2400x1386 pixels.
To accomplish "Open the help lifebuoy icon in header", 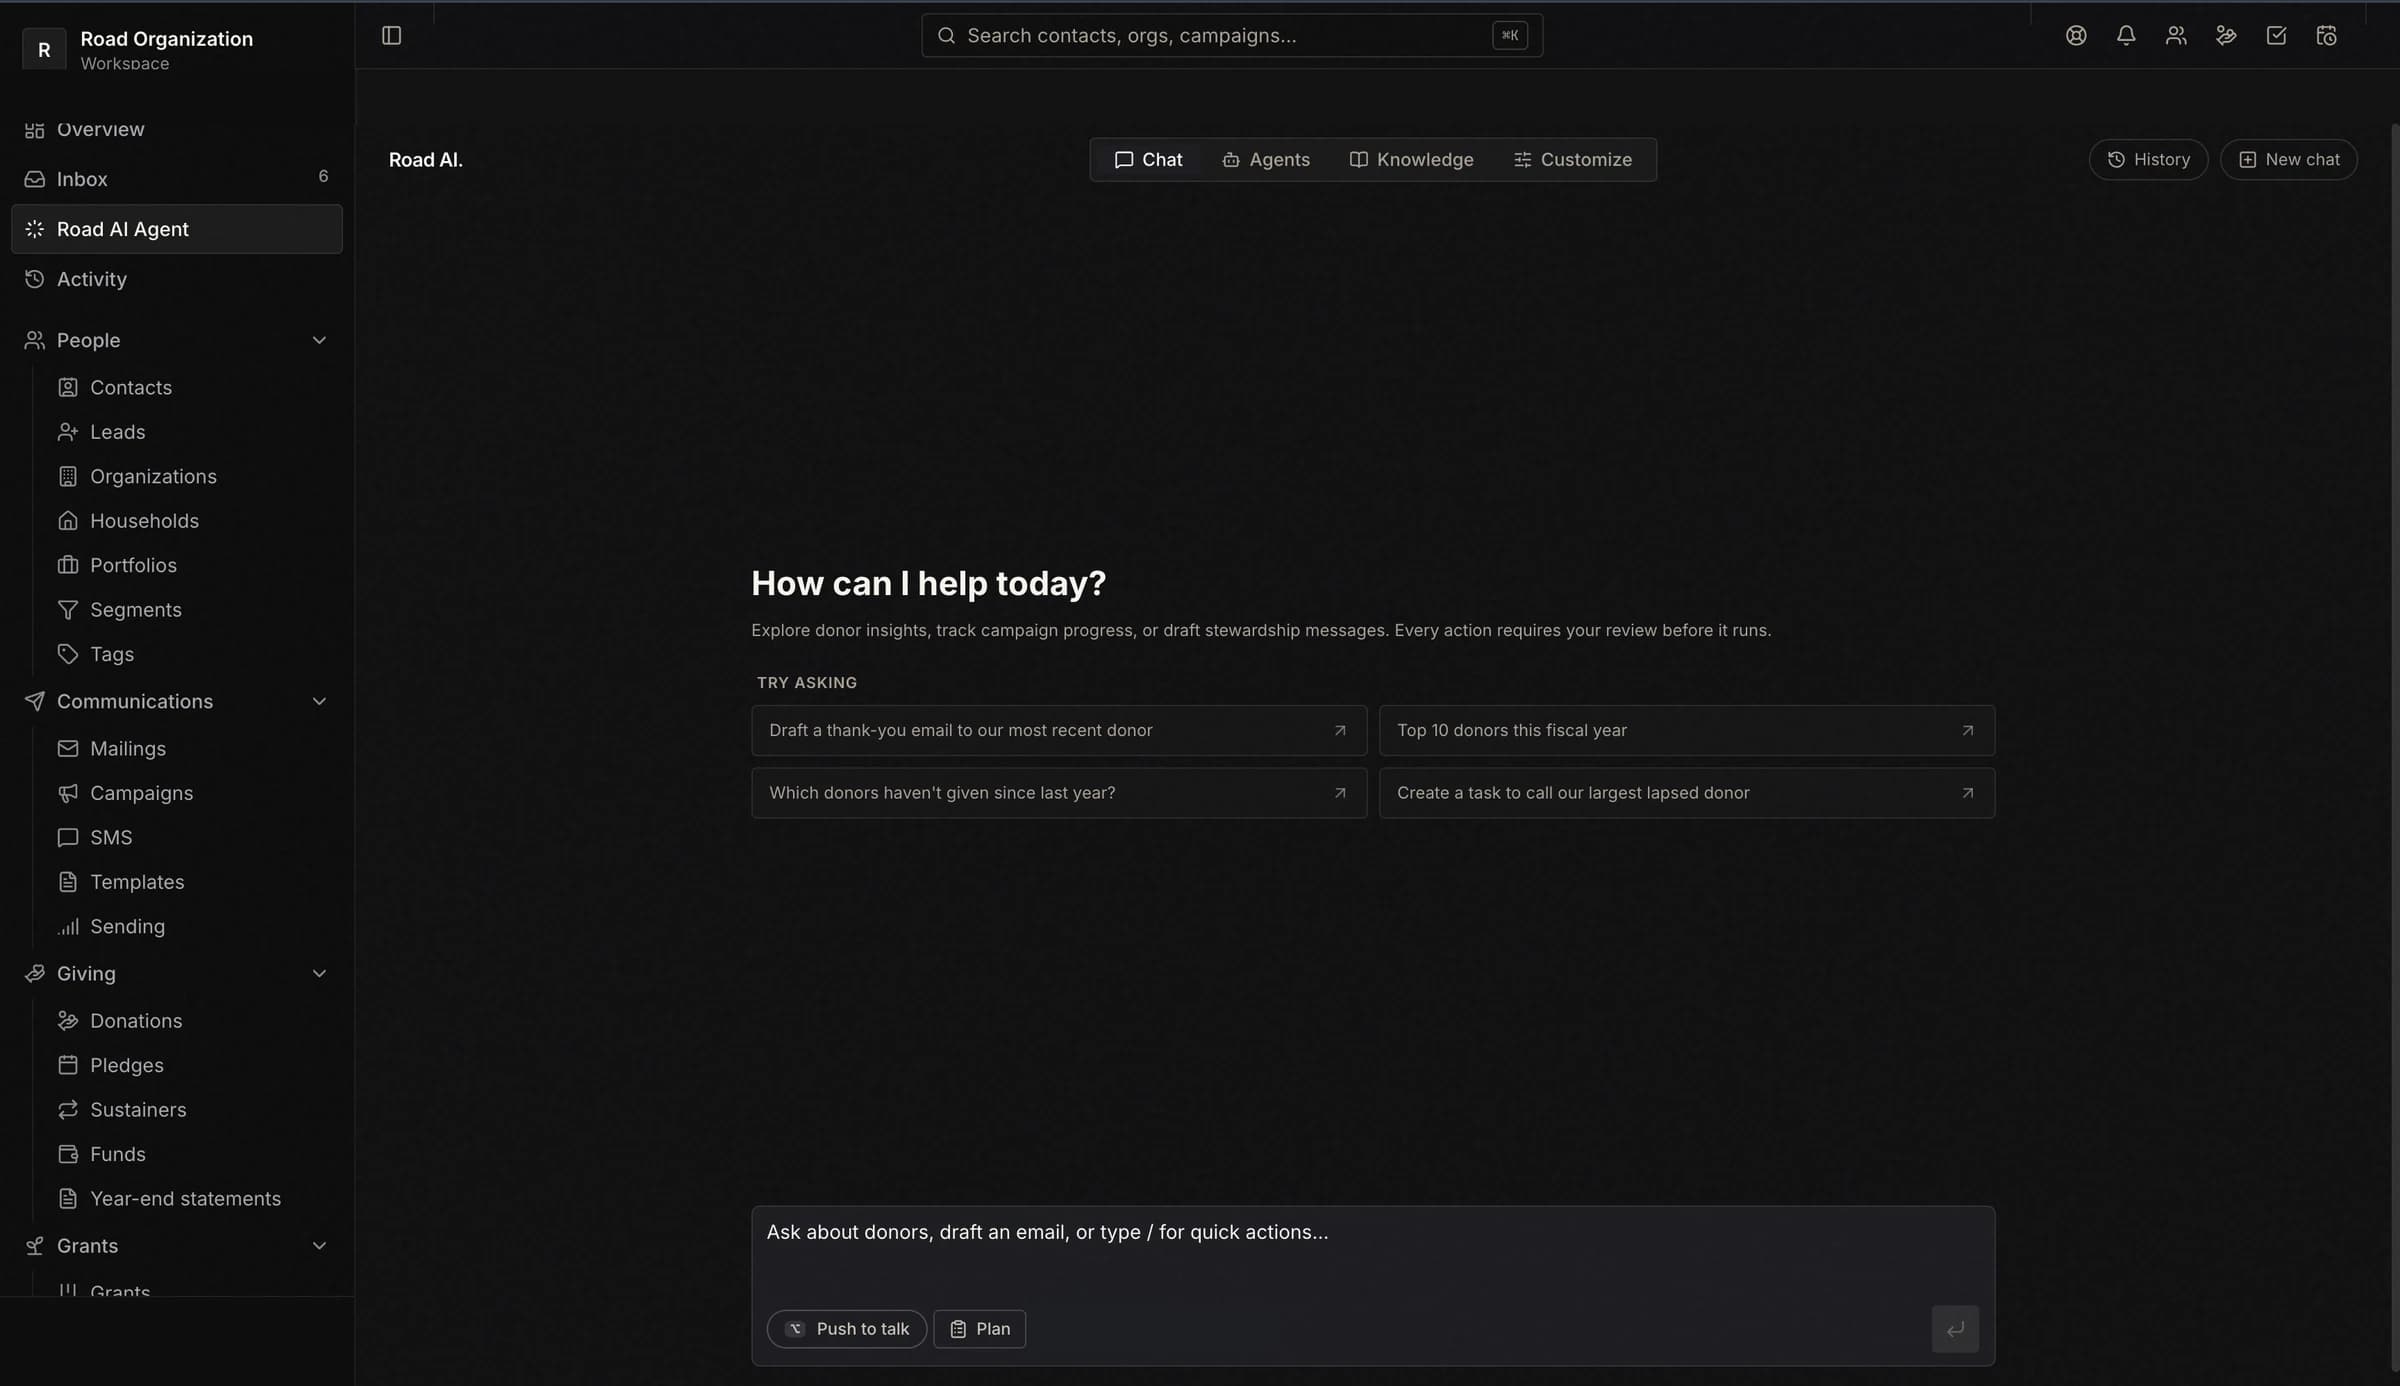I will coord(2076,35).
